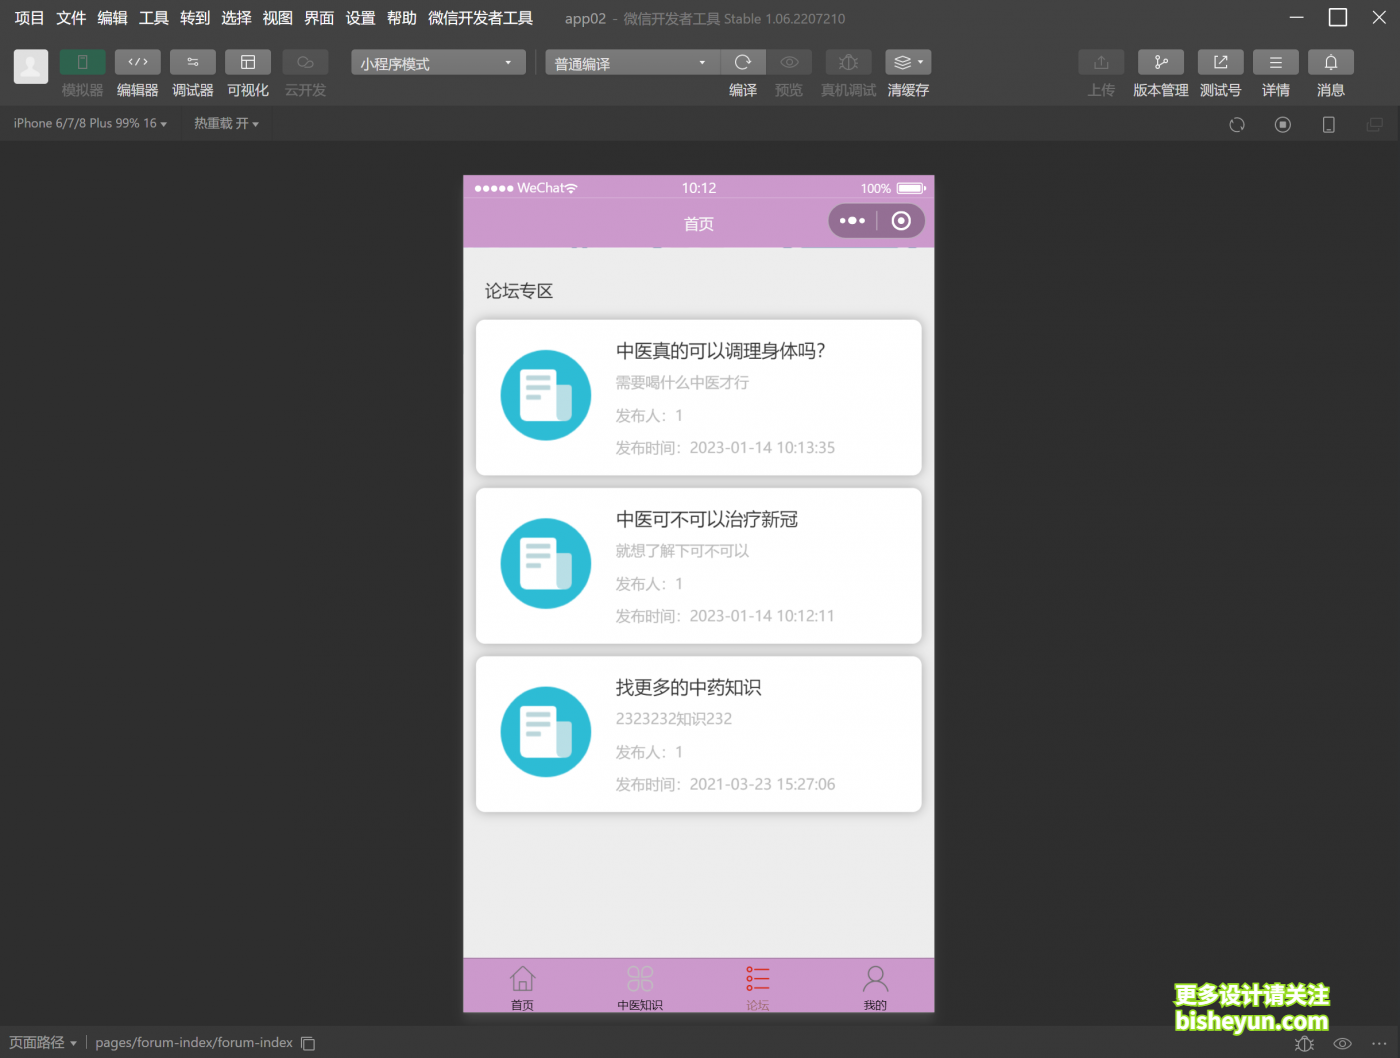This screenshot has height=1058, width=1400.
Task: Open the 界面 menu
Action: coord(319,18)
